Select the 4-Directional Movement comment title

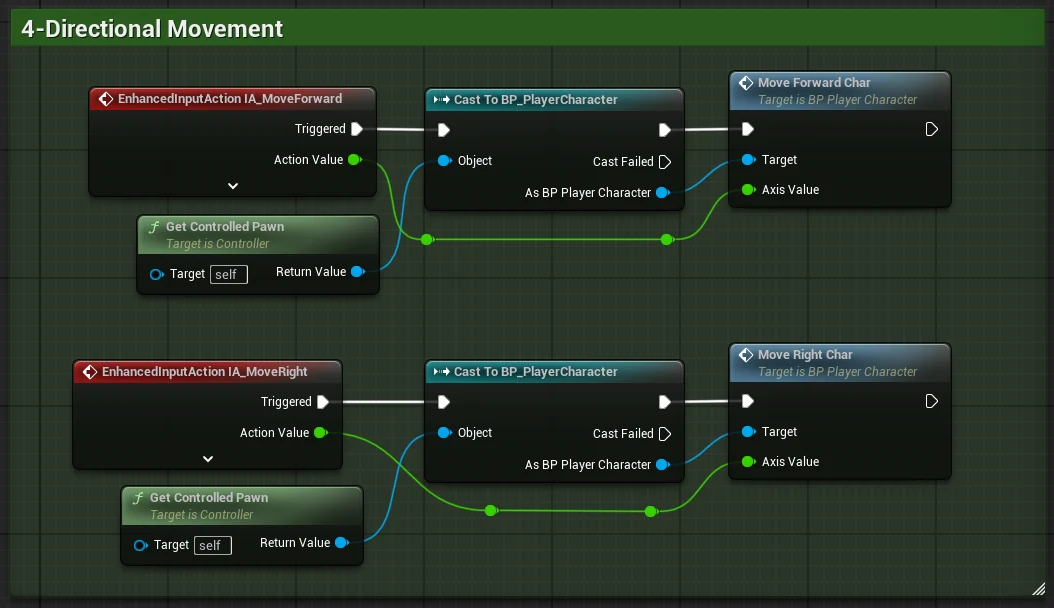tap(152, 29)
